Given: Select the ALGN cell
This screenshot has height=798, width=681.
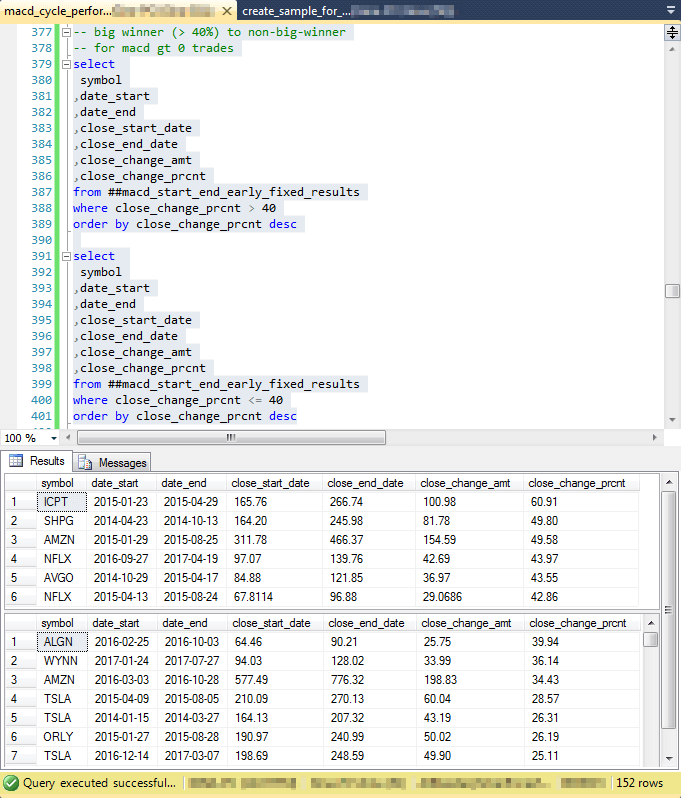Looking at the screenshot, I should pos(62,642).
